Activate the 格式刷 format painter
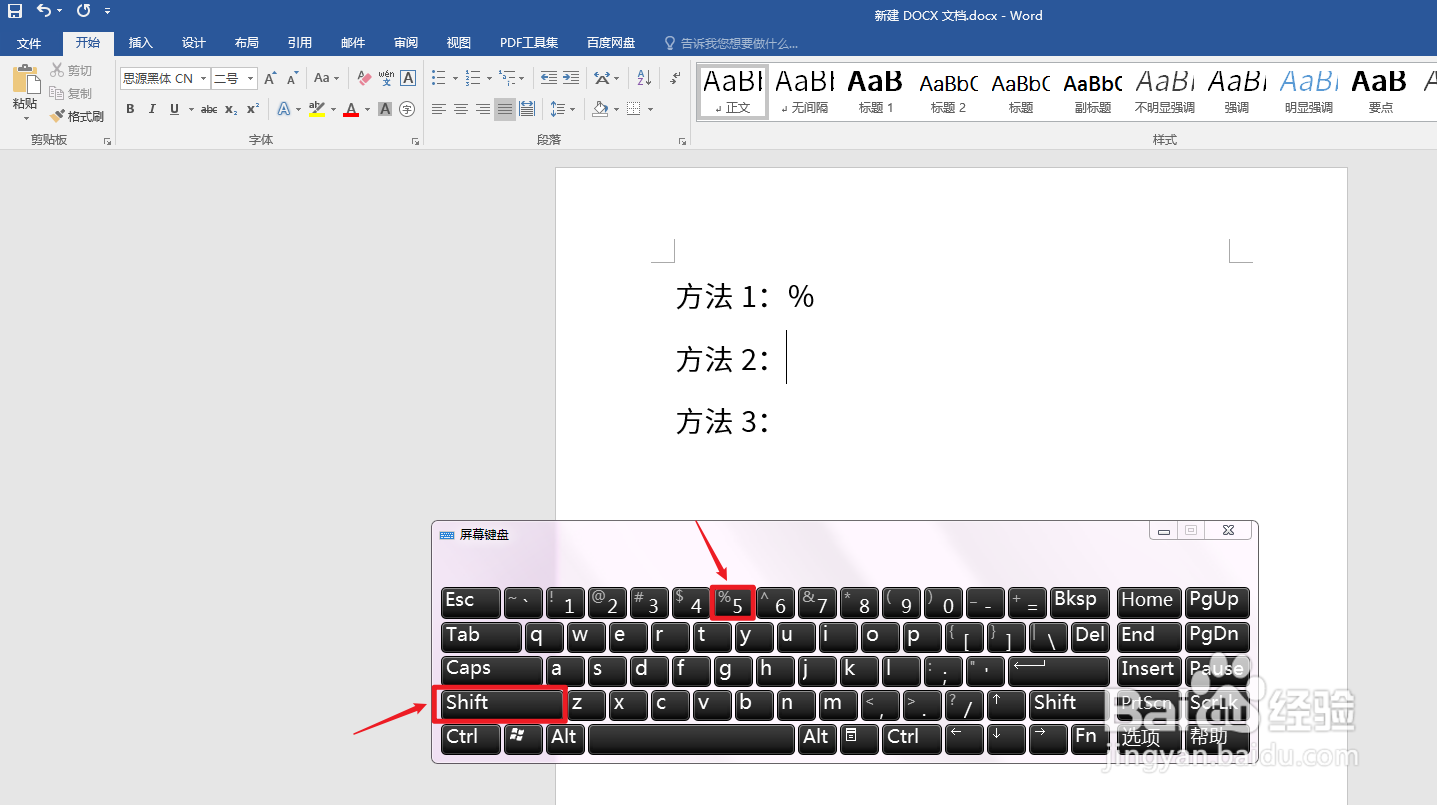This screenshot has width=1437, height=805. [77, 116]
